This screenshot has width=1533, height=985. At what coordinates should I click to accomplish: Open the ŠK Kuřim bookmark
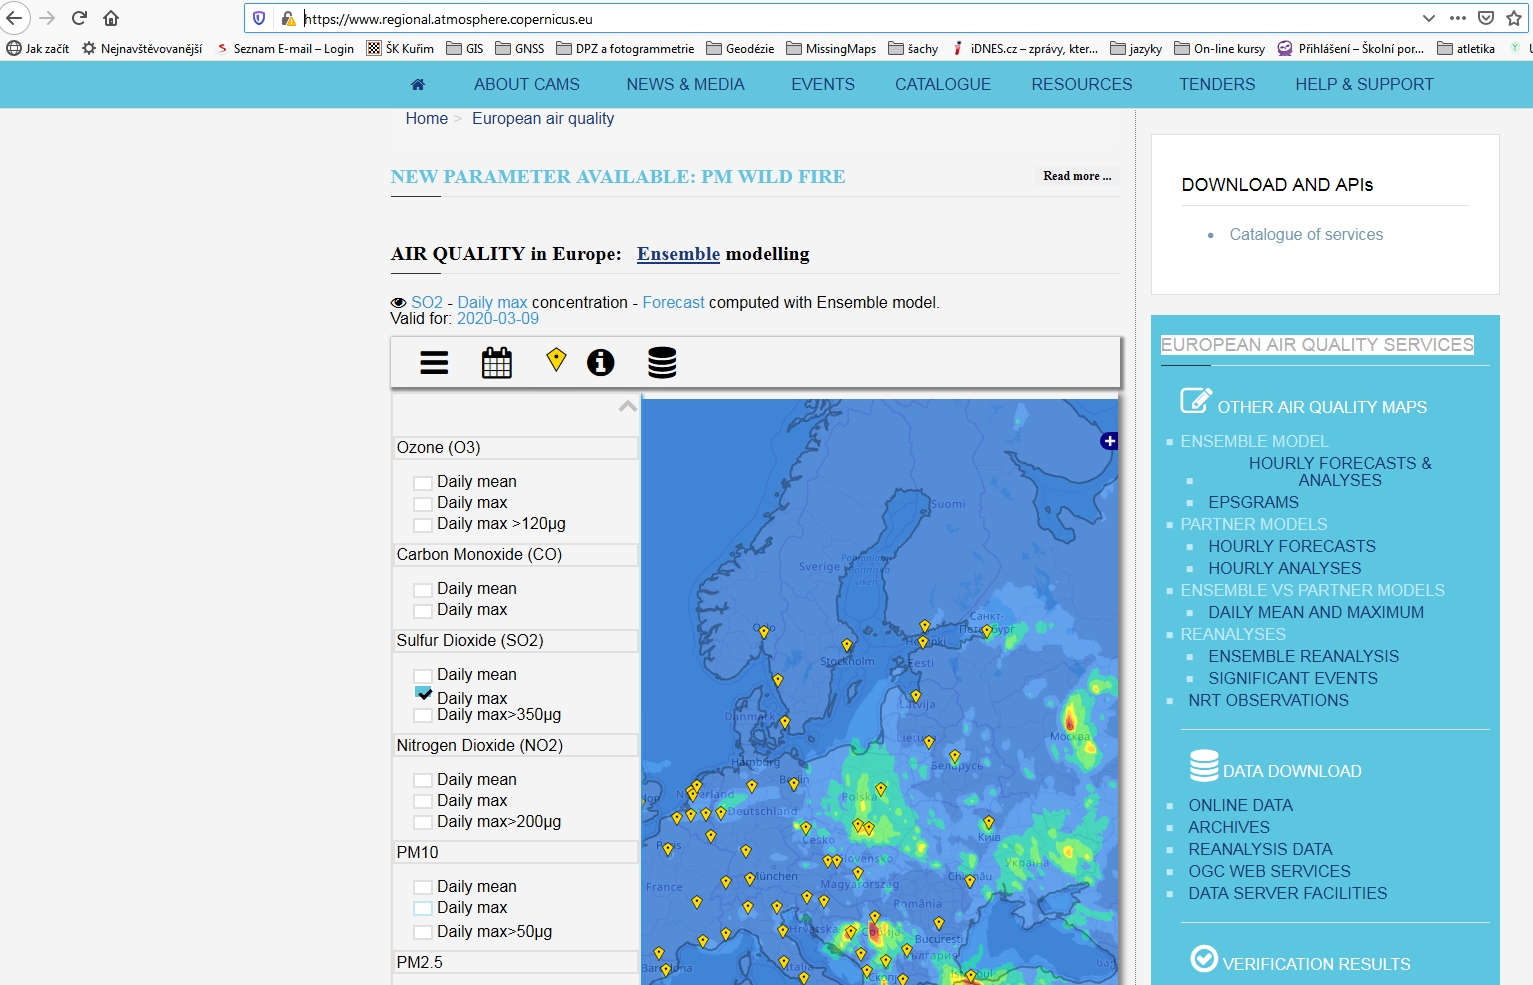point(400,48)
